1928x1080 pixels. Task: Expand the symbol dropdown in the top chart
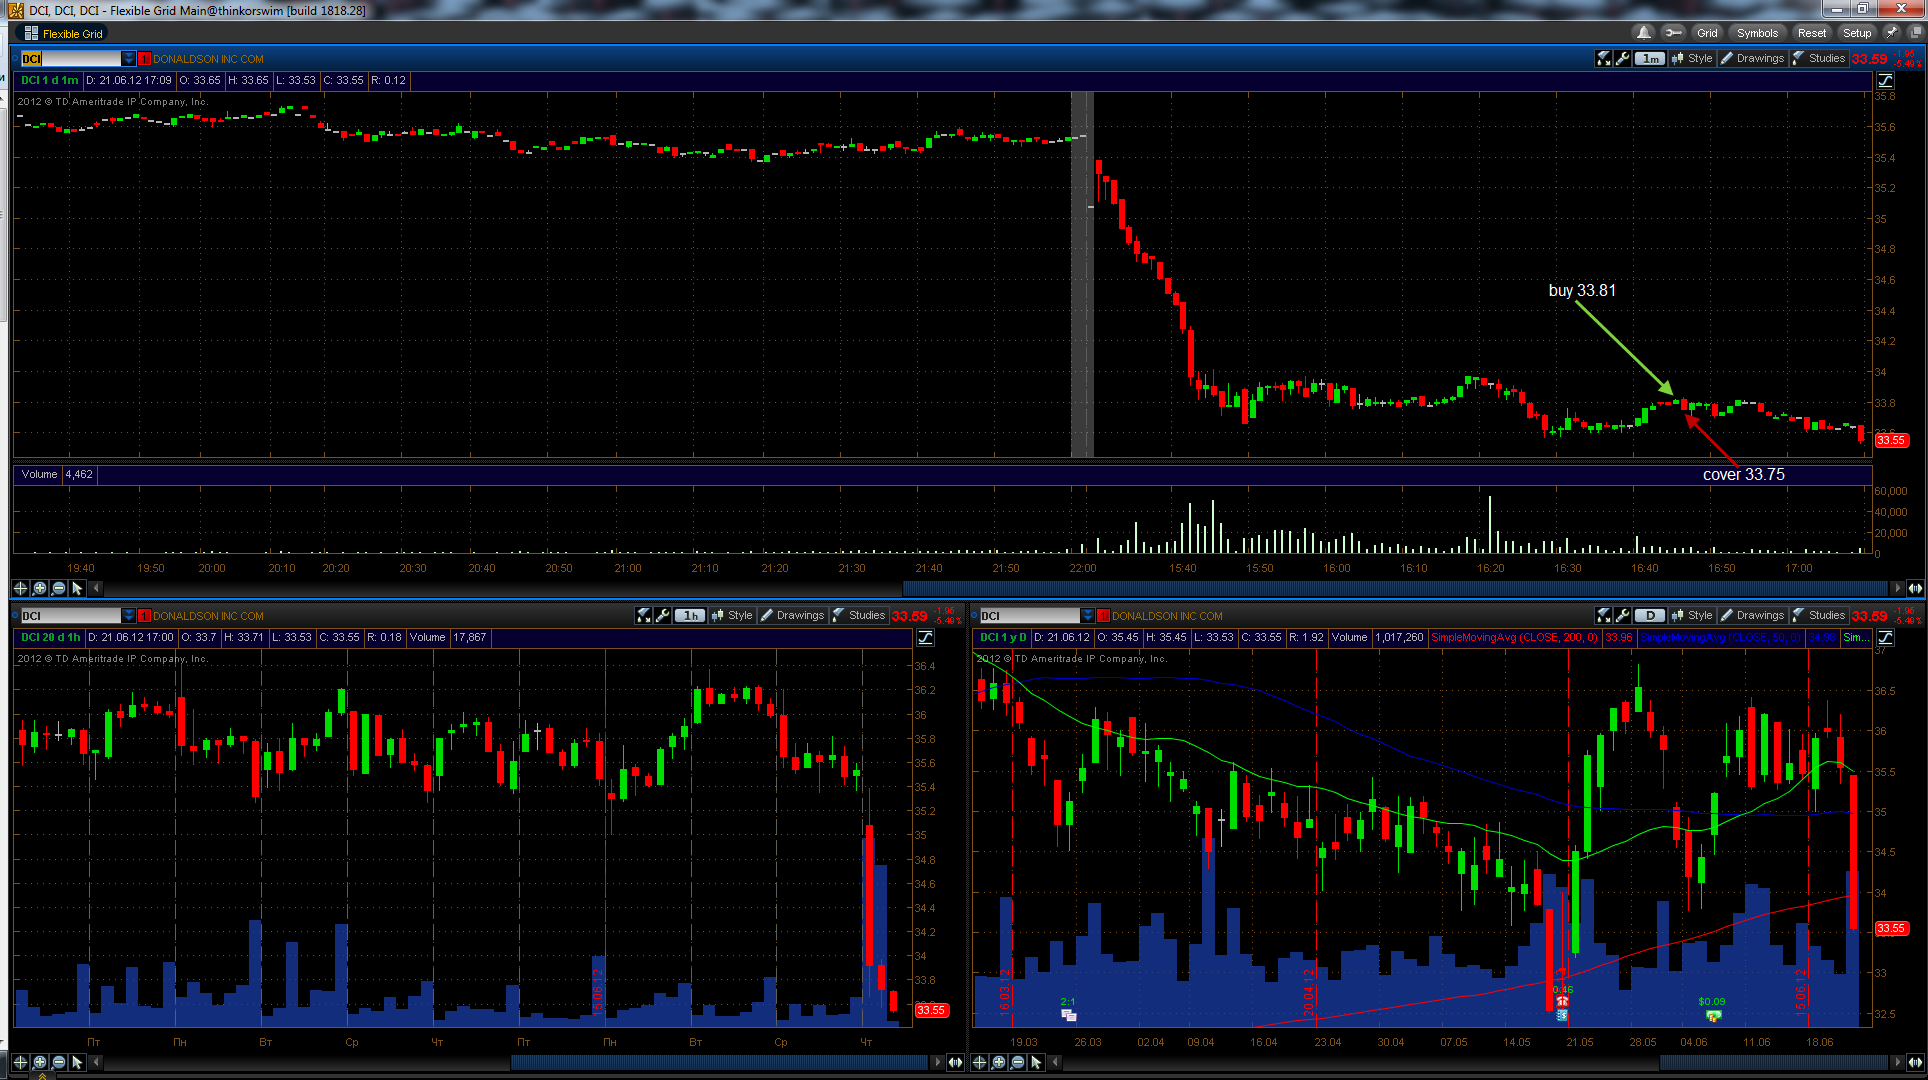coord(129,59)
